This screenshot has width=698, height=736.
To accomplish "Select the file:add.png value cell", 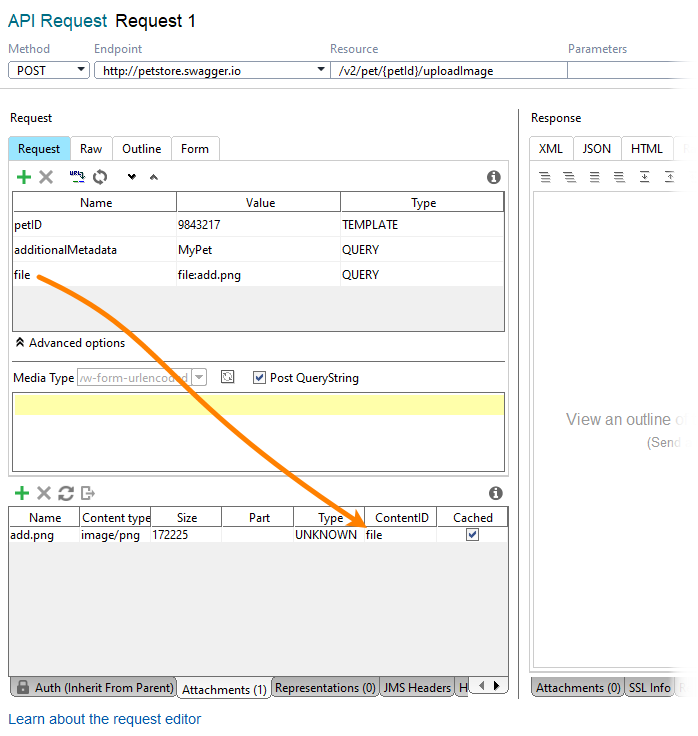I will 259,275.
